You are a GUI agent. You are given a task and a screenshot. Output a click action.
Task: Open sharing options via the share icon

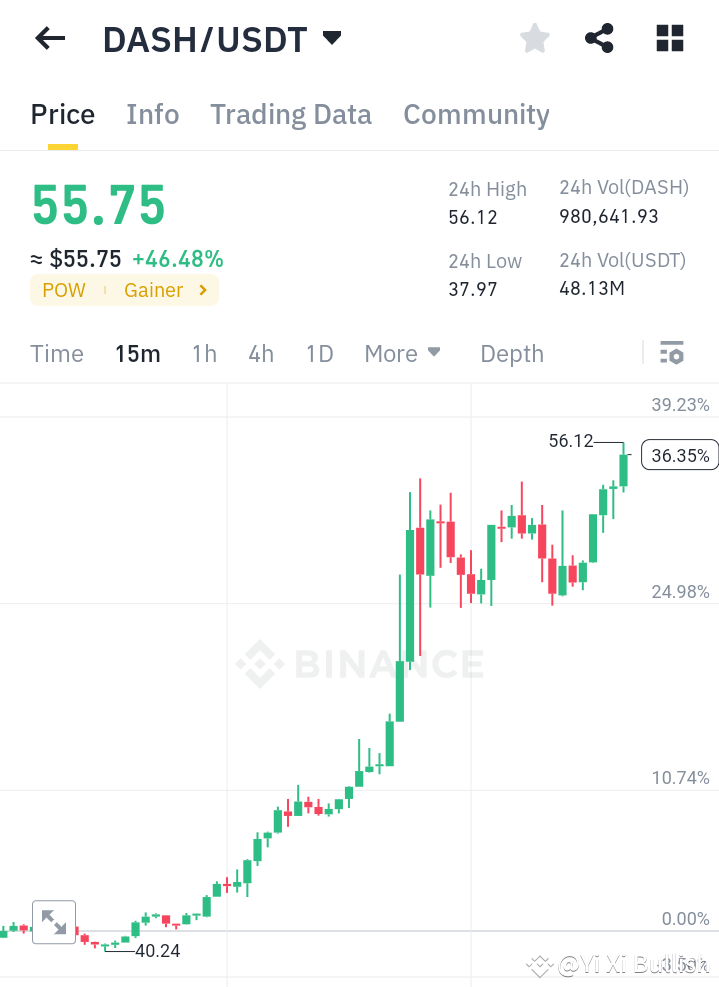pyautogui.click(x=599, y=37)
